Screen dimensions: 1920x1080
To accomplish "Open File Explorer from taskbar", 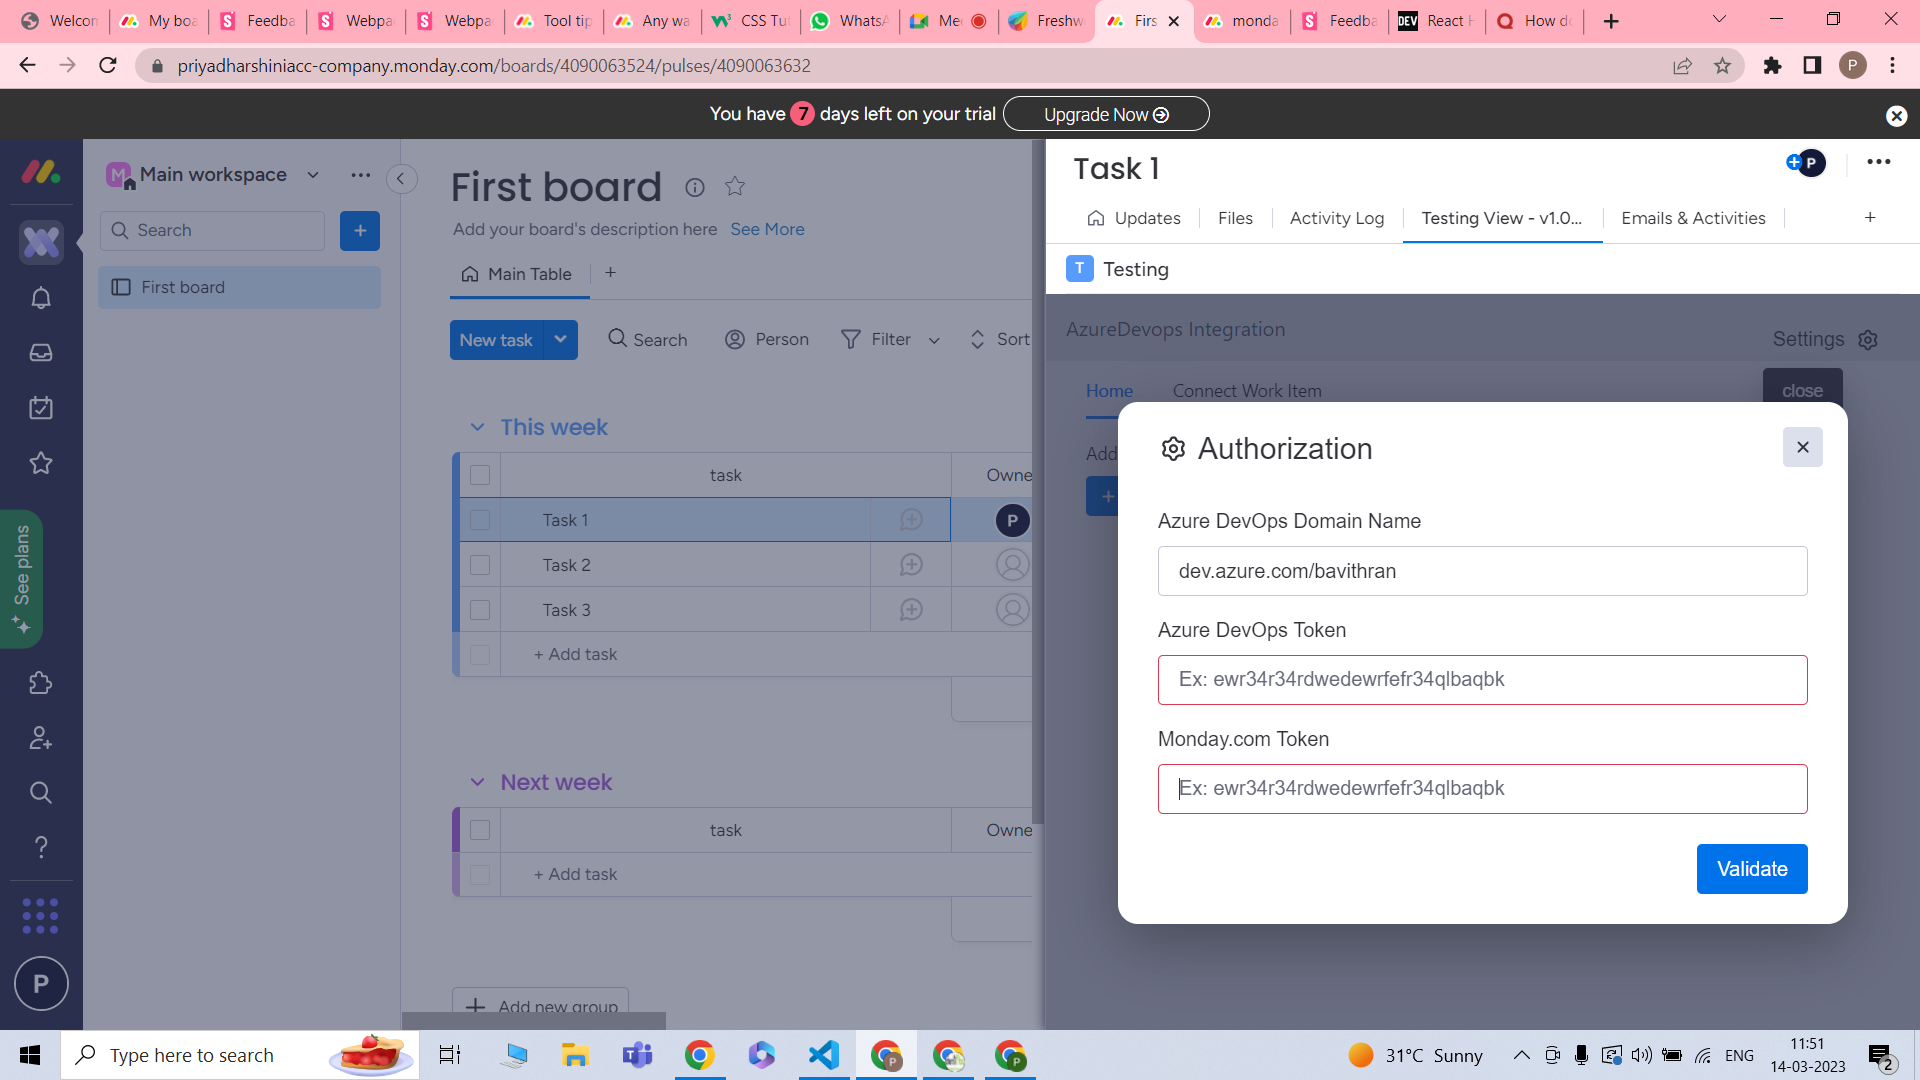I will point(575,1055).
